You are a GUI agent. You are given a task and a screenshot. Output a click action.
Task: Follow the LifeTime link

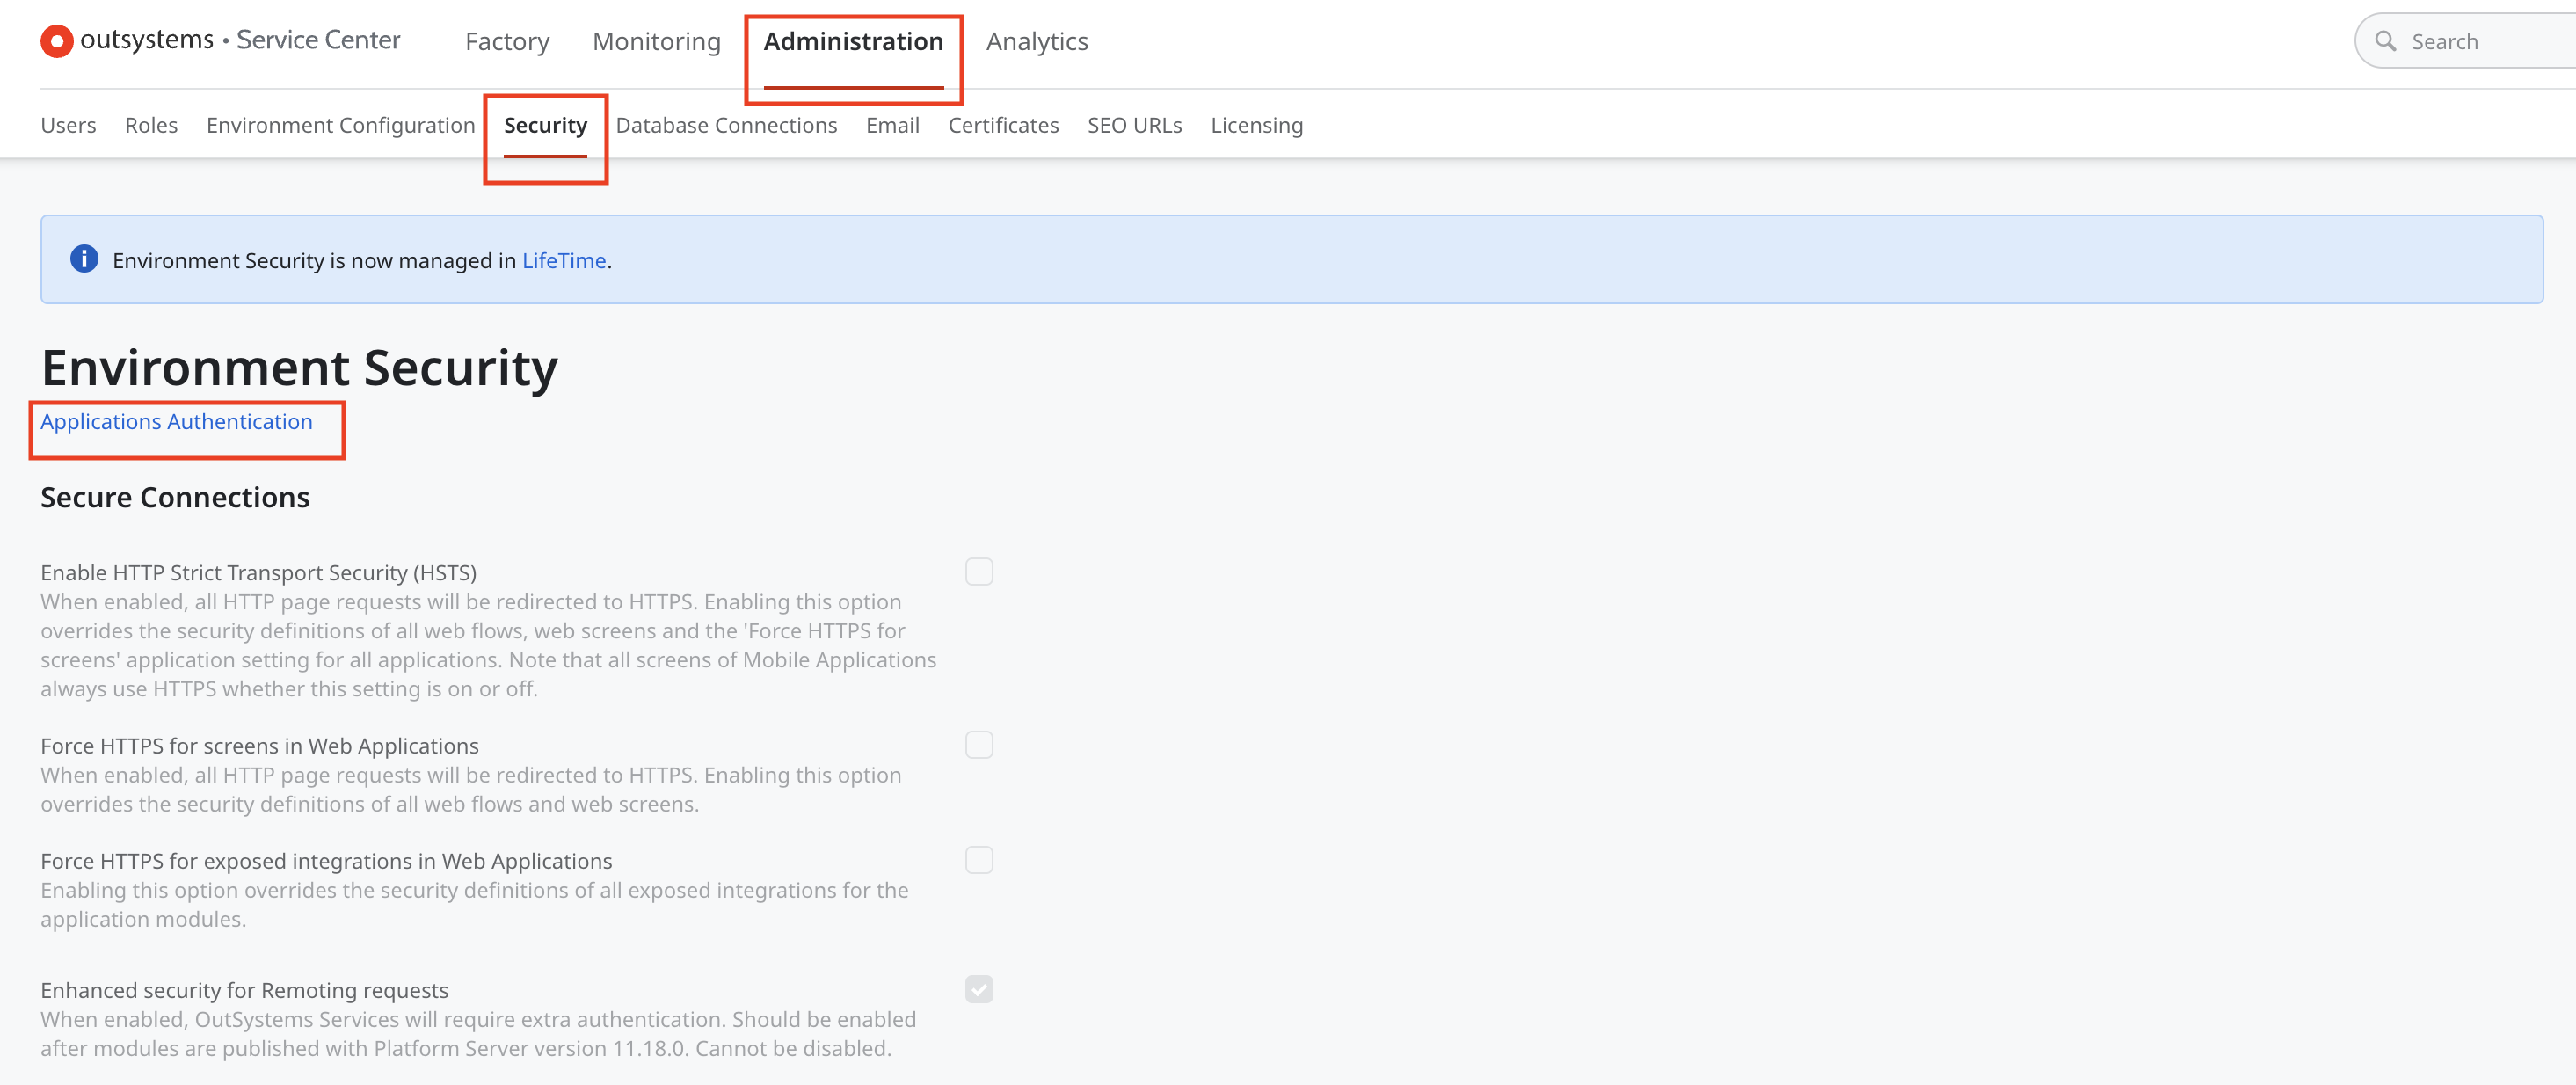(x=564, y=260)
